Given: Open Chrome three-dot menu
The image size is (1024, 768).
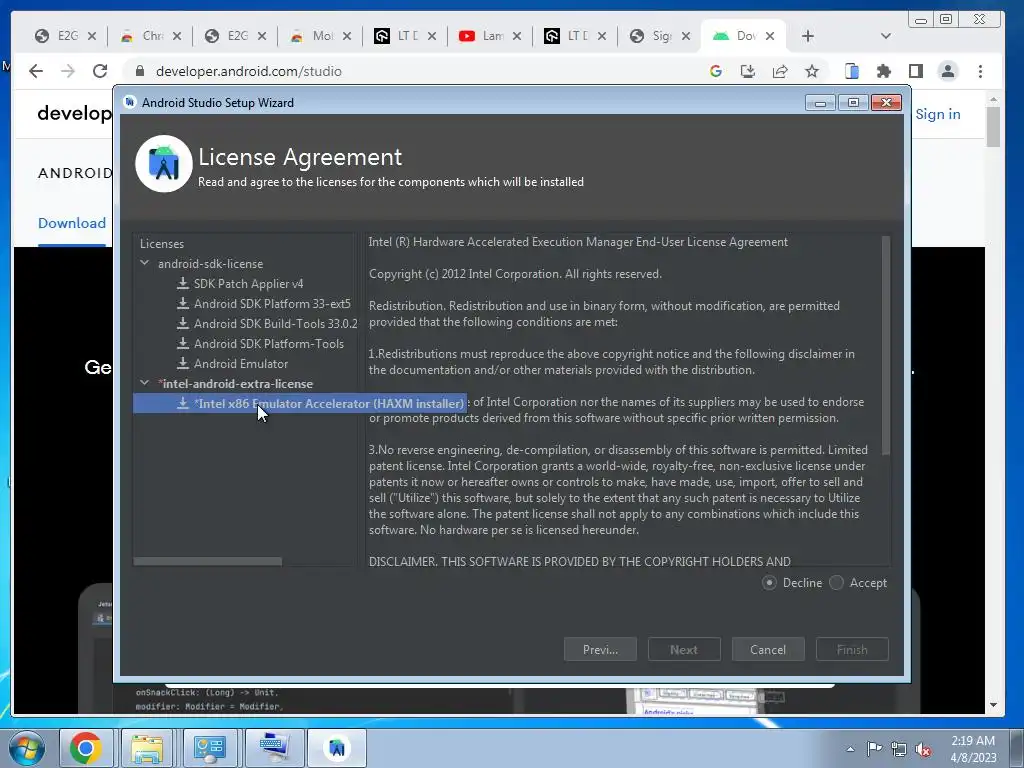Looking at the screenshot, I should pos(980,71).
